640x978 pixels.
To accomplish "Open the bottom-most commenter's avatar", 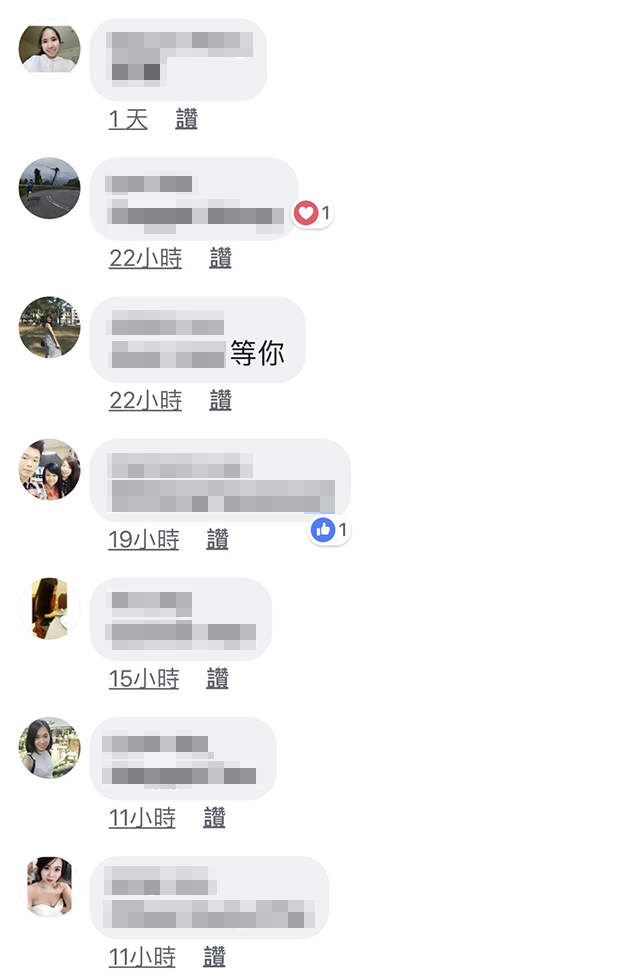I will coord(50,886).
